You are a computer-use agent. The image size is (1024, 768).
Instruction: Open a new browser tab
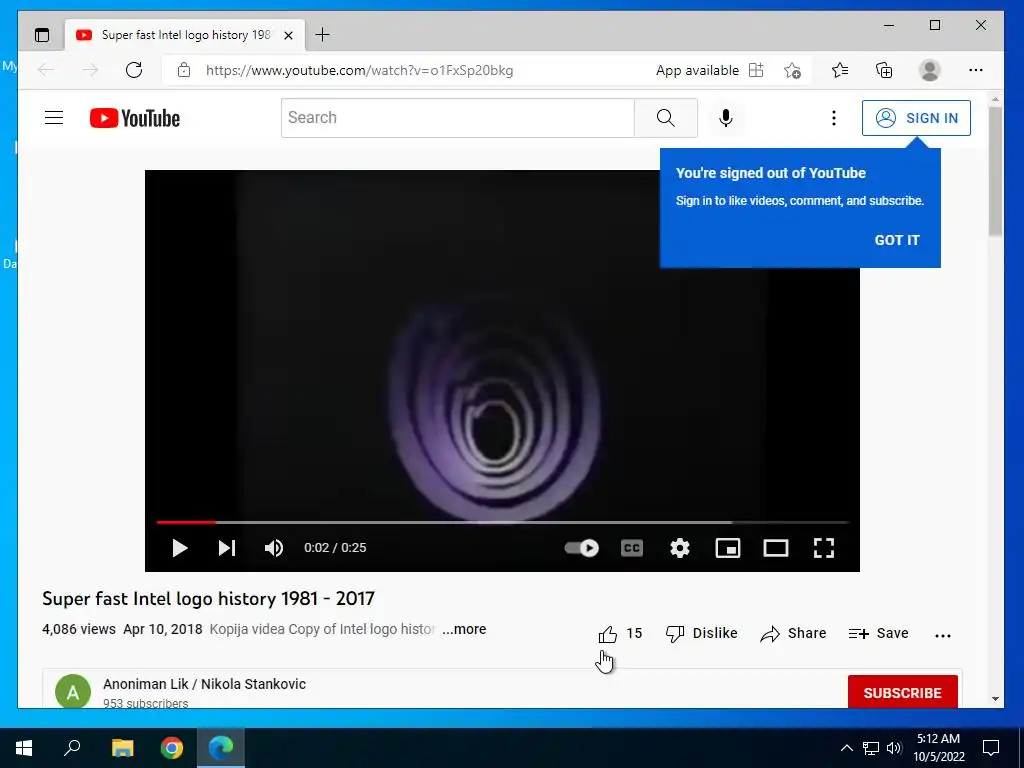point(322,35)
